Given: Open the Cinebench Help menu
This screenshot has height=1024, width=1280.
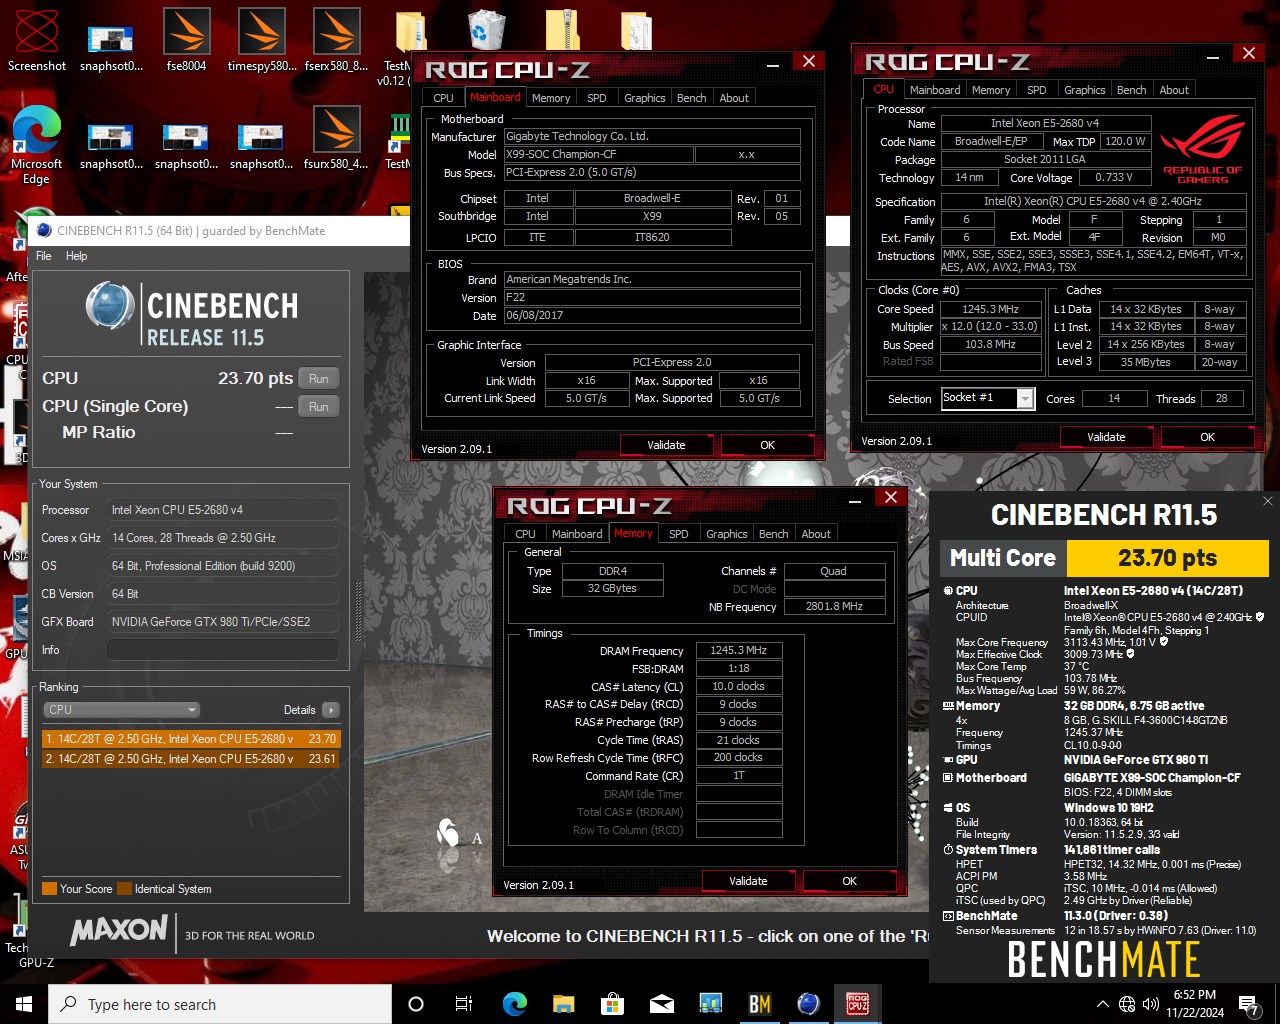Looking at the screenshot, I should point(77,256).
